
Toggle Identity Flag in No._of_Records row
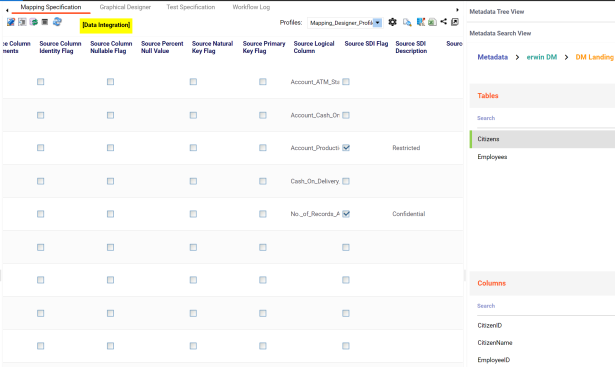tap(40, 214)
